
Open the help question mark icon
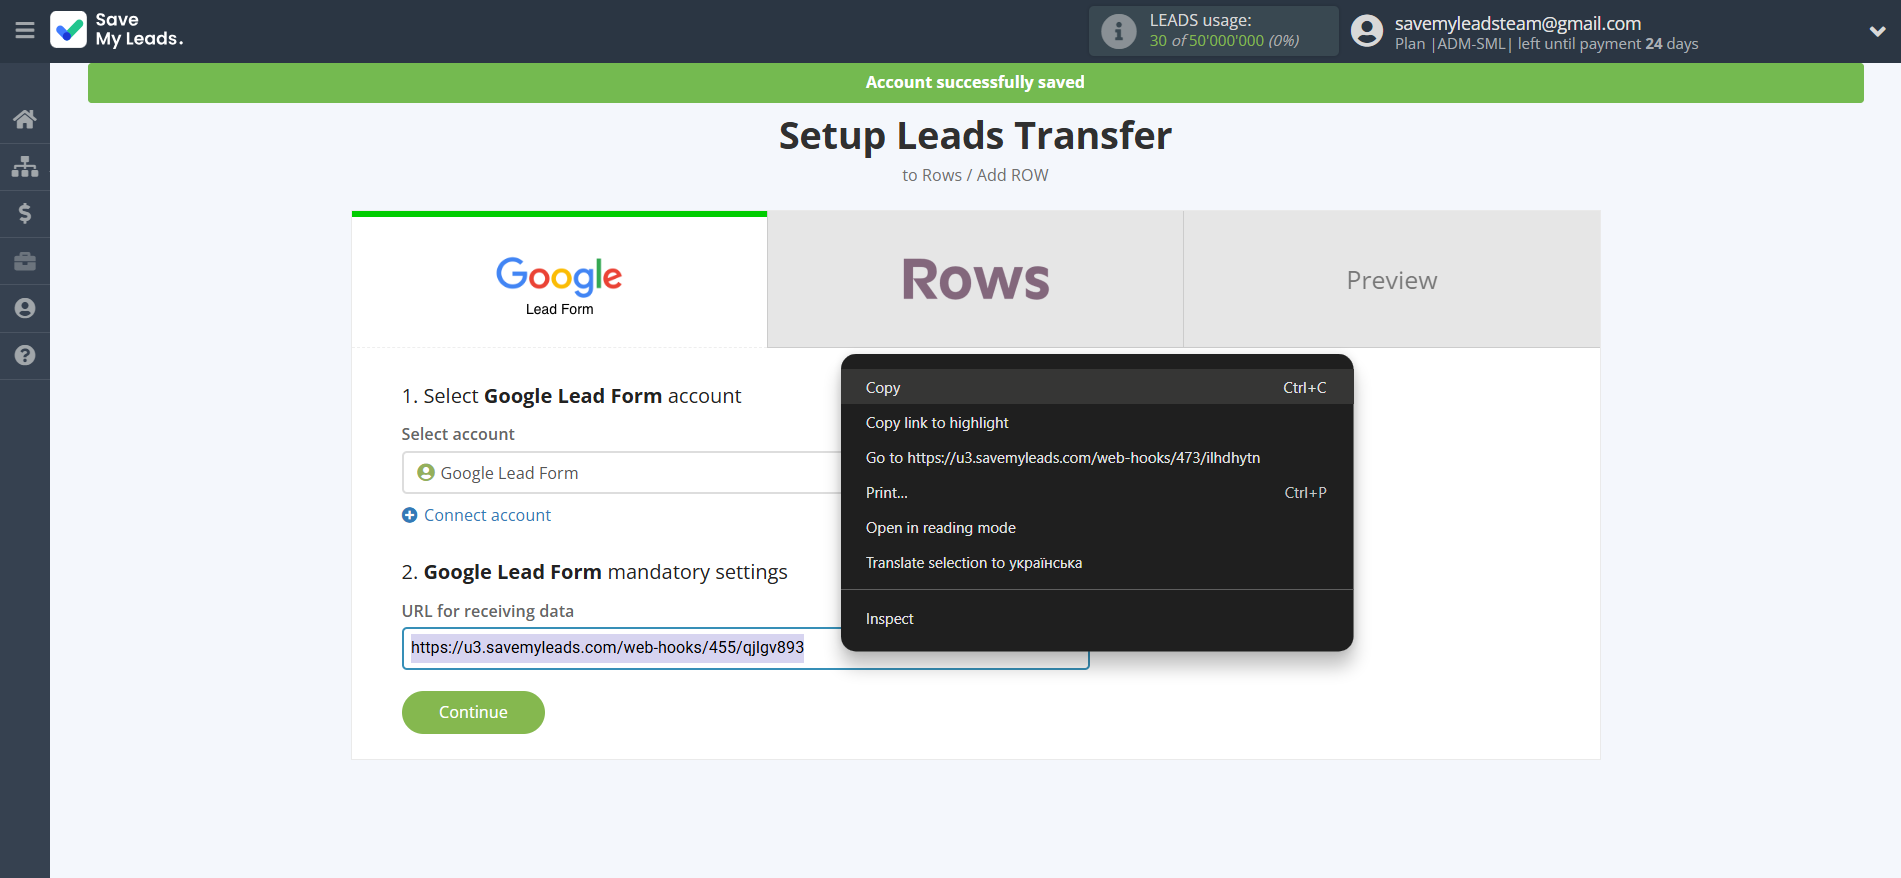tap(25, 355)
